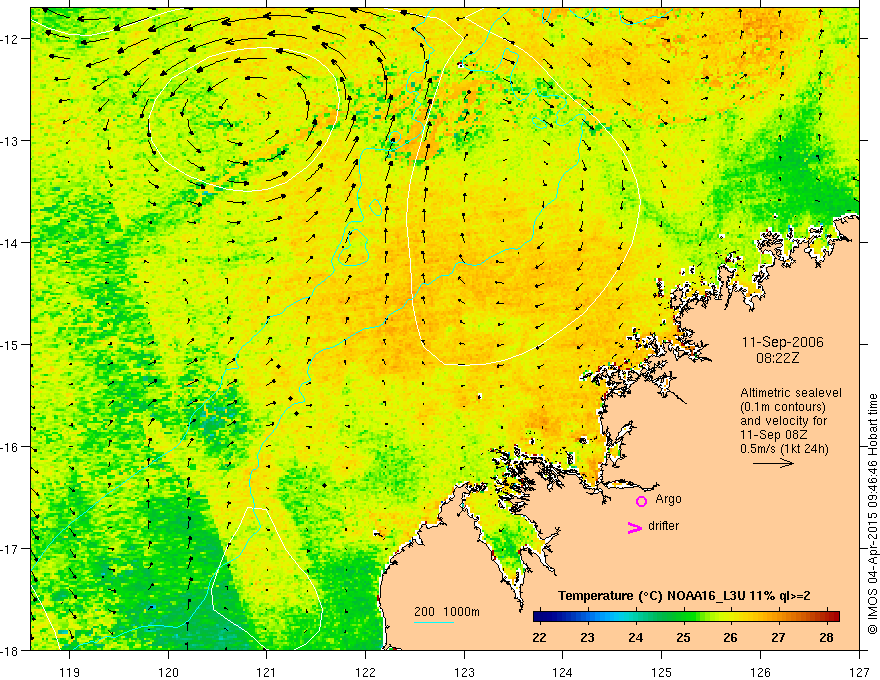This screenshot has height=680, width=880.
Task: Click the longitude '124' axis label
Action: [562, 672]
